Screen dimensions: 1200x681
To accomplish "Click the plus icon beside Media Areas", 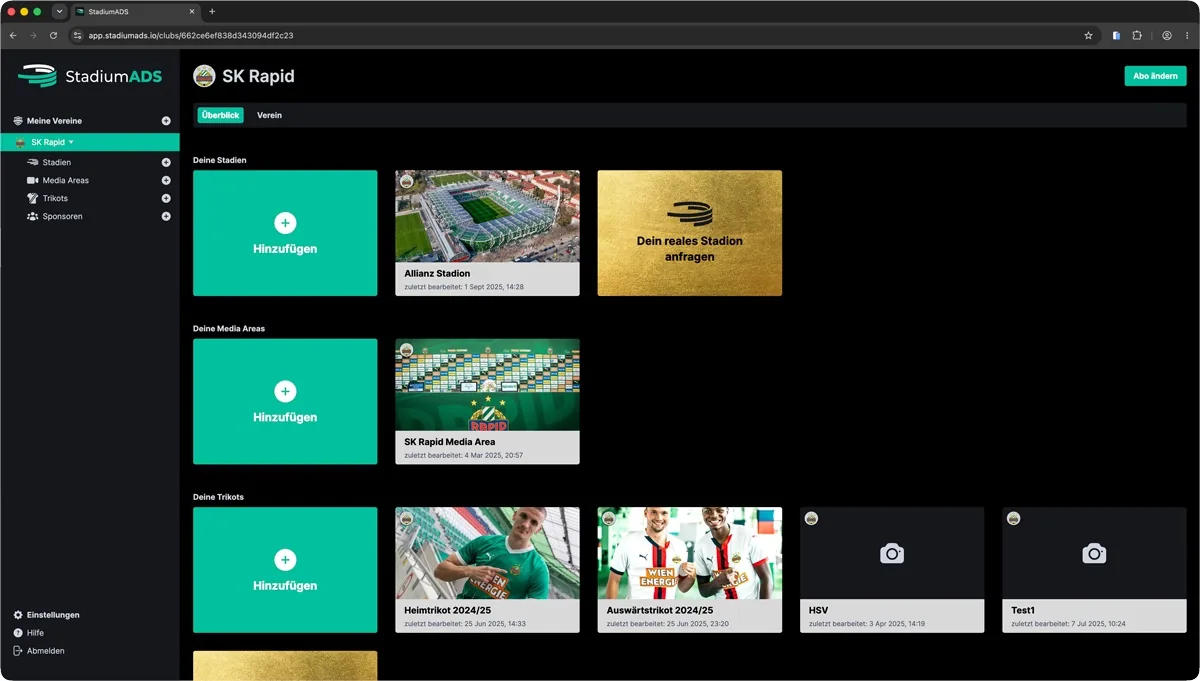I will click(x=166, y=180).
